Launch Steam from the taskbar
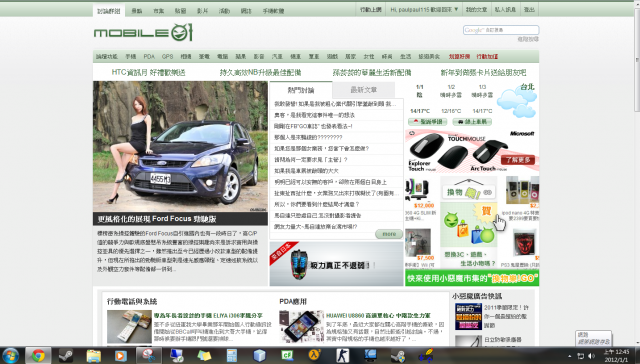The width and height of the screenshot is (640, 364). click(x=65, y=355)
